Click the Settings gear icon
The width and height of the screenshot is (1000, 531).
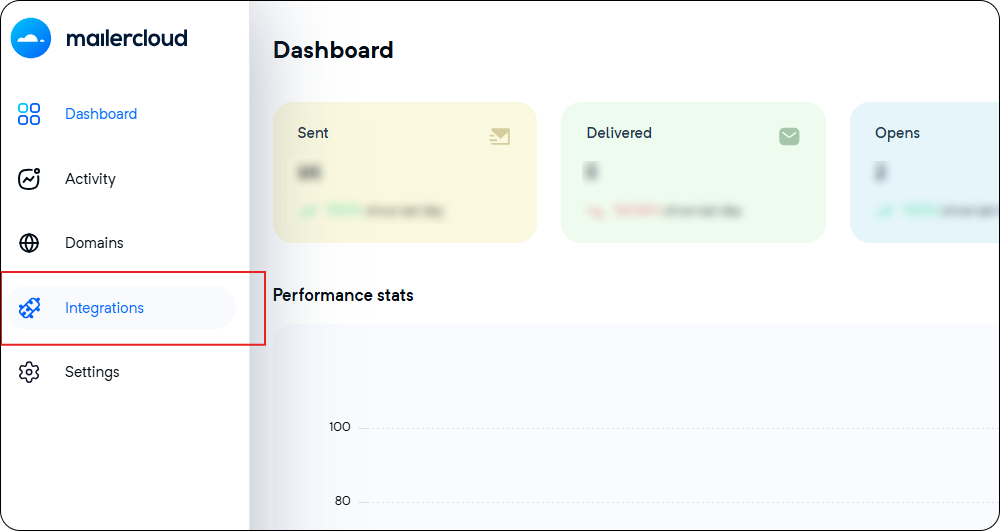(x=29, y=372)
